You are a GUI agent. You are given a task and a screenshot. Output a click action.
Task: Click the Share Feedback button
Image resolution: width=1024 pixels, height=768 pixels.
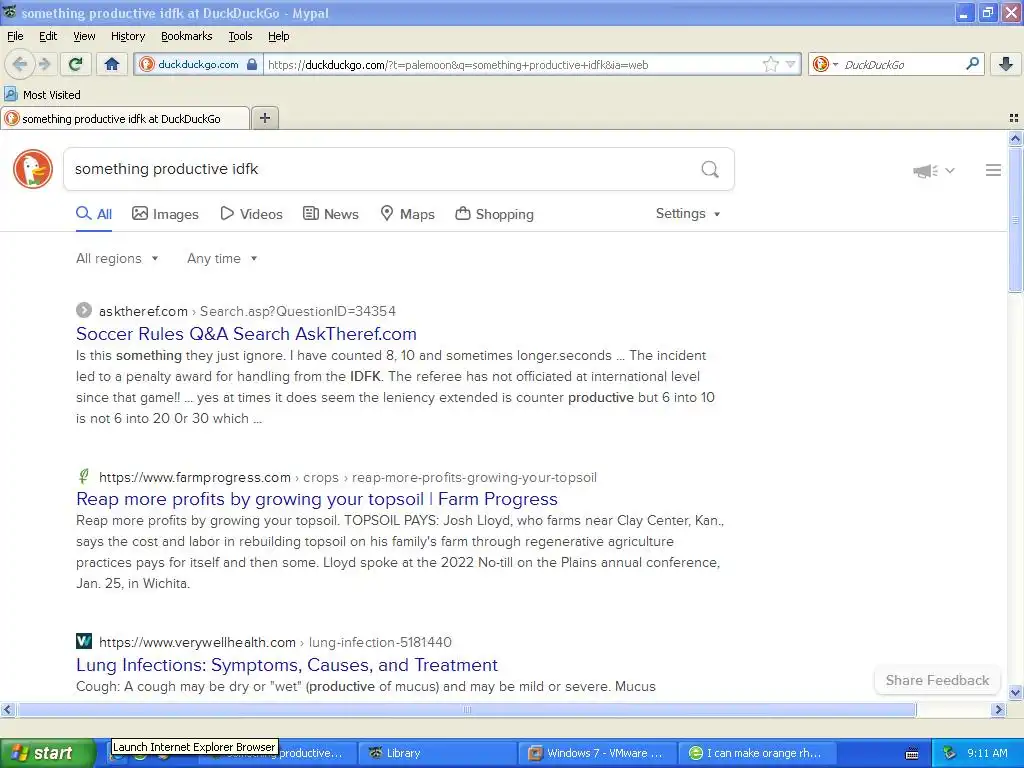click(937, 680)
